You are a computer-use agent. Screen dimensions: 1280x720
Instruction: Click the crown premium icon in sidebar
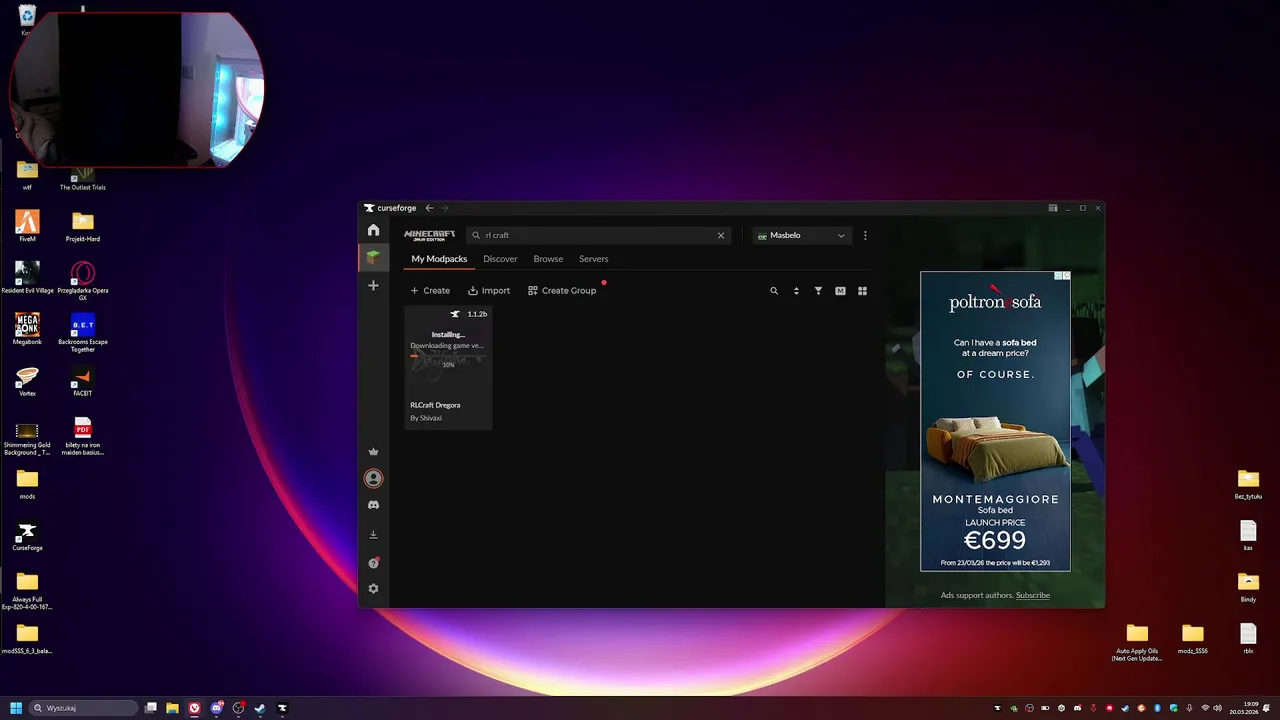point(373,452)
